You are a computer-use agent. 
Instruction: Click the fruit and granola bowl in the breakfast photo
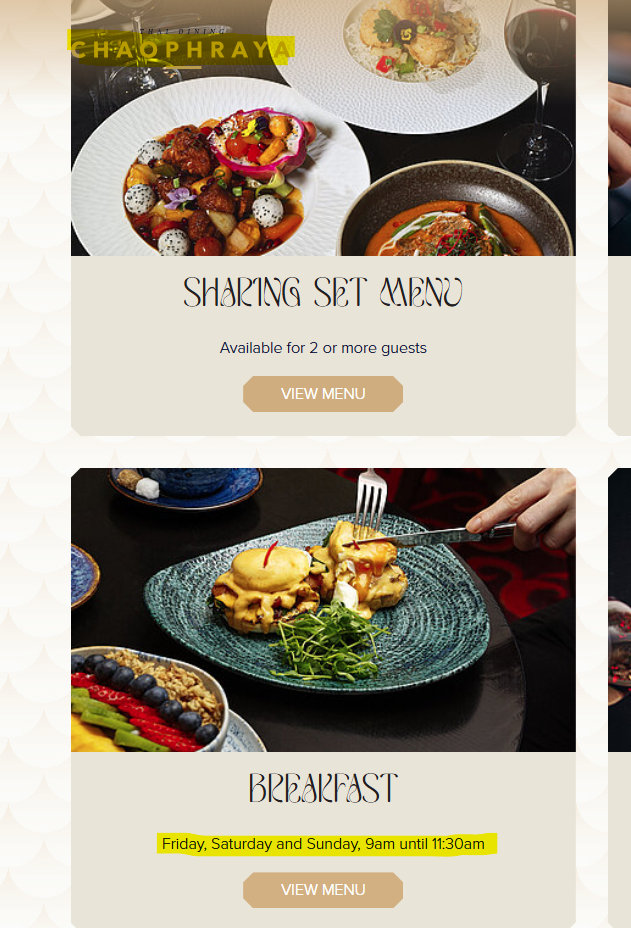coord(148,698)
